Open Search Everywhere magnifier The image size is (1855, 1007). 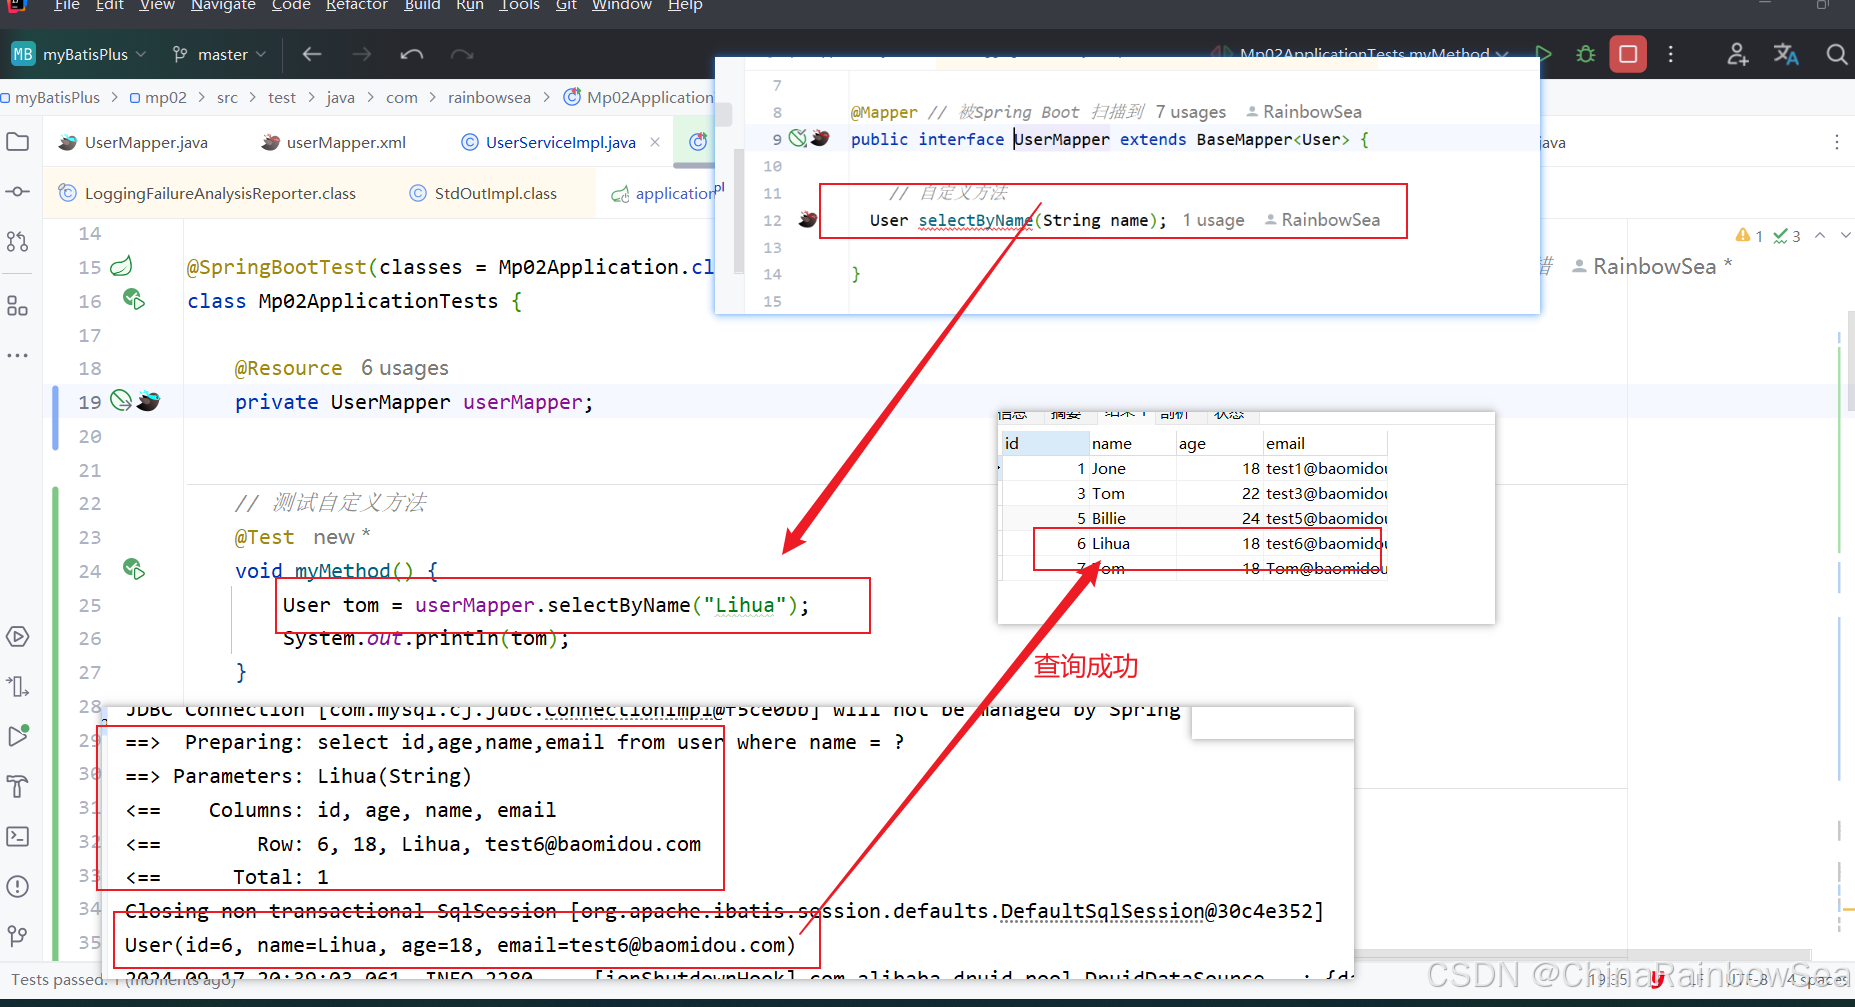[x=1836, y=54]
